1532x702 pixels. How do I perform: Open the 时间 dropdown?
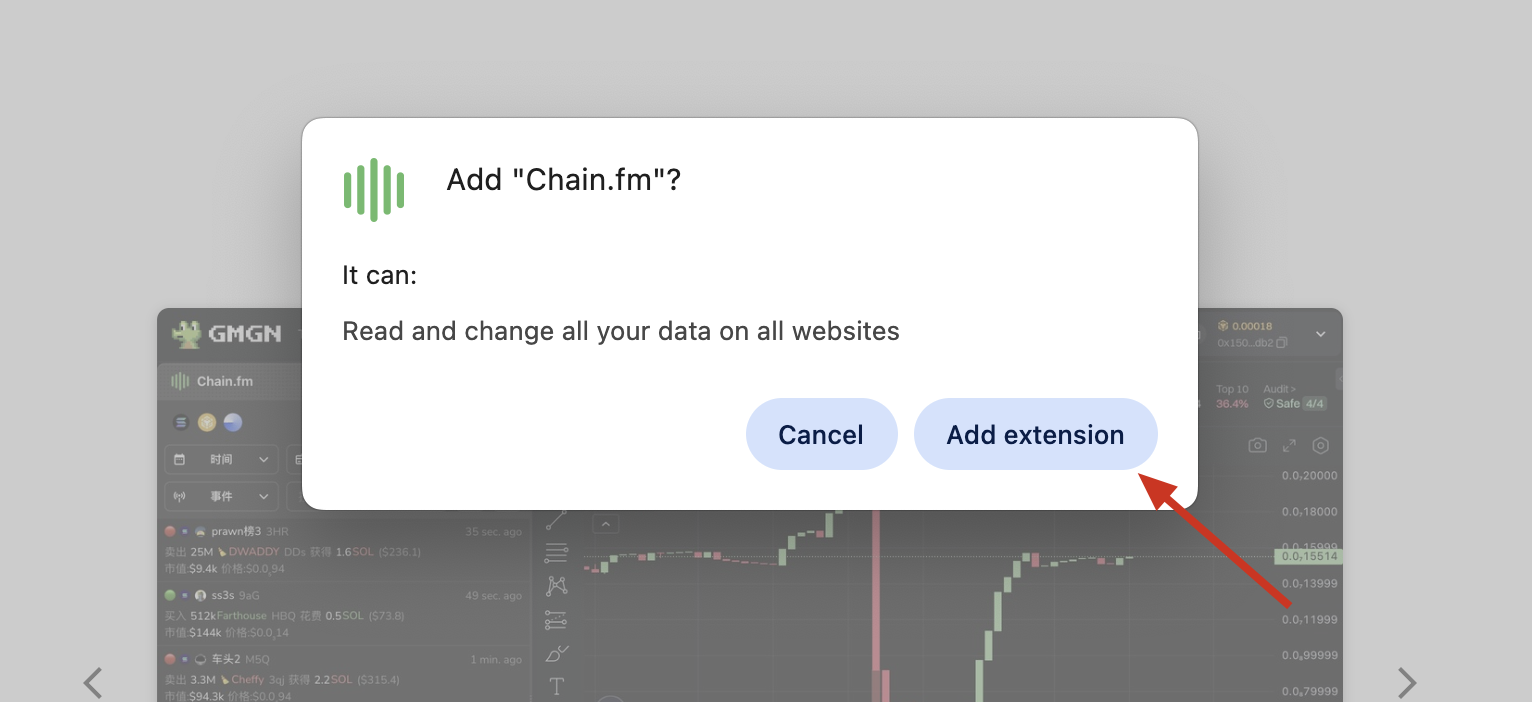pyautogui.click(x=221, y=459)
